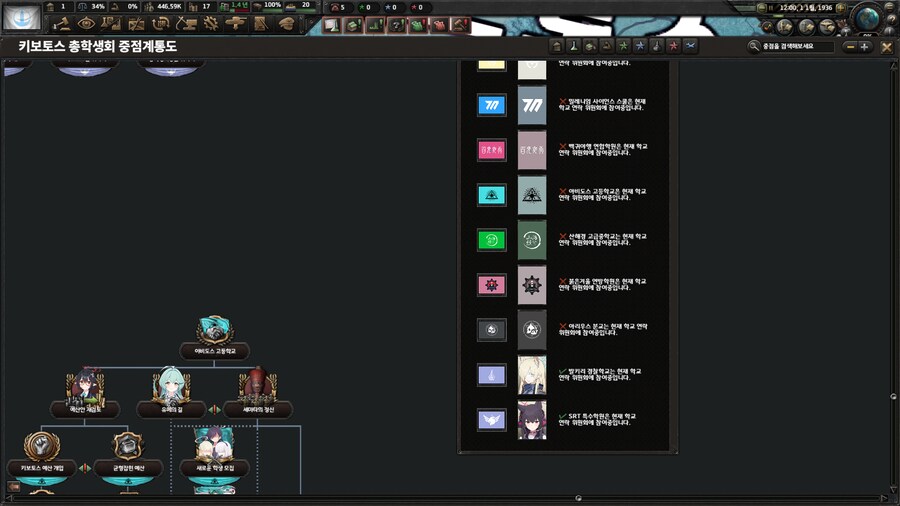Click the 아비도스 고등학교 cyan flag
The height and width of the screenshot is (506, 900).
click(491, 195)
